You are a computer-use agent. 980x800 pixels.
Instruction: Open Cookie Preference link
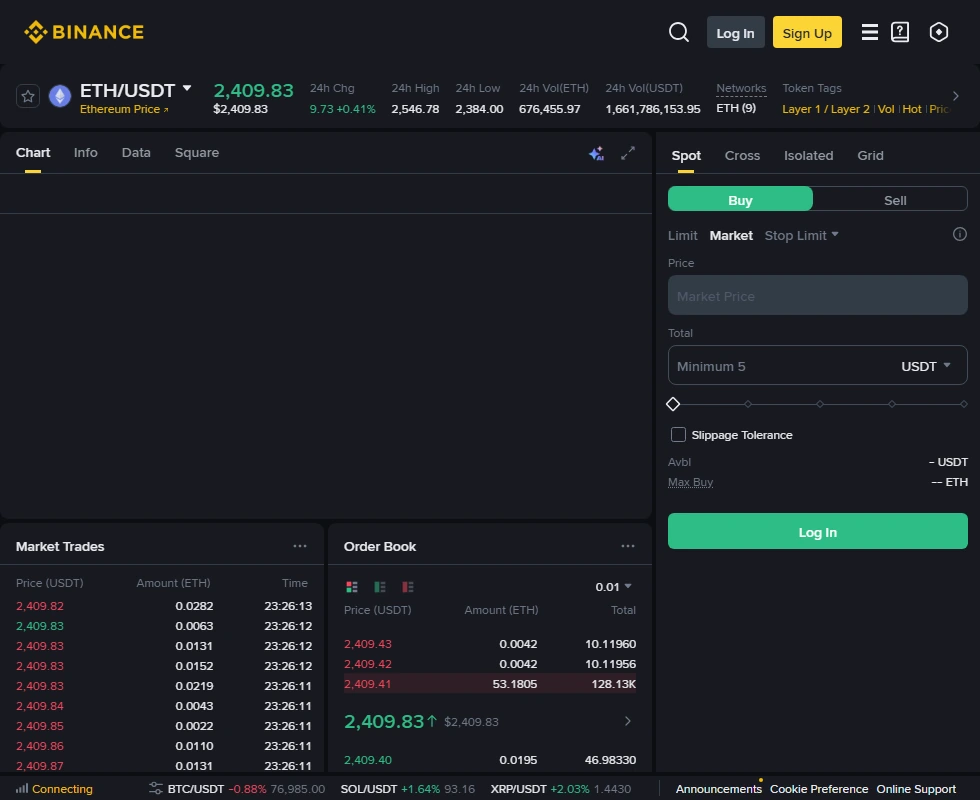[x=819, y=789]
